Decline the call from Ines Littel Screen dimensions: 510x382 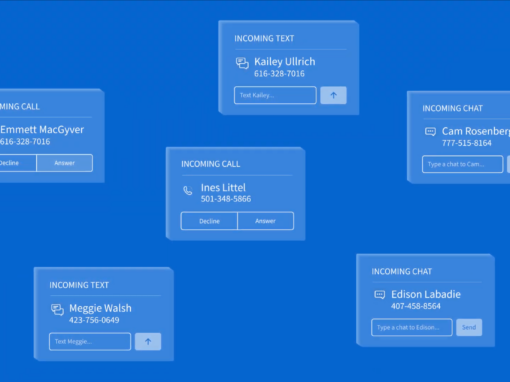pyautogui.click(x=209, y=221)
